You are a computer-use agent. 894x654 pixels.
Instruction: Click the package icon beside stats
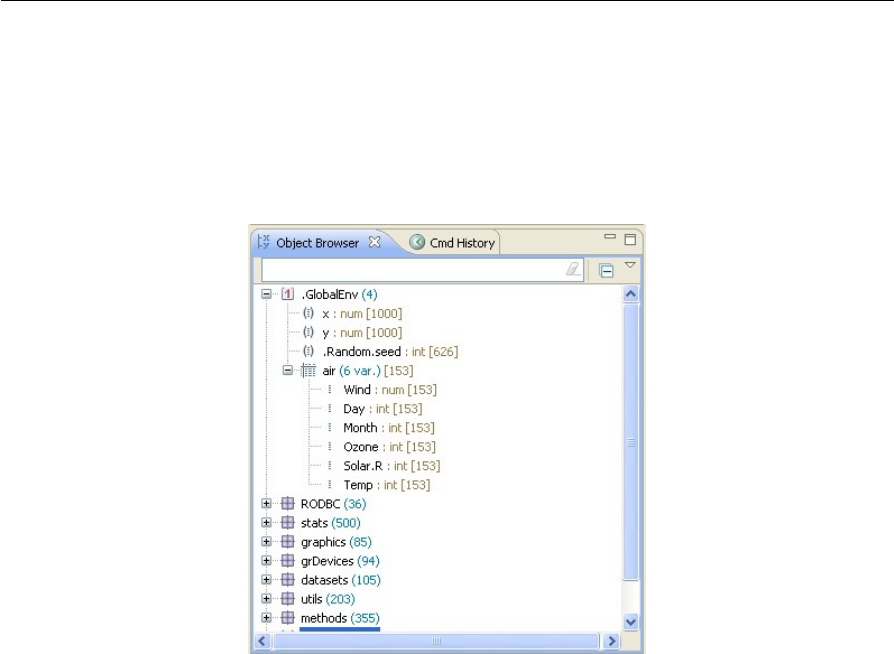(288, 522)
